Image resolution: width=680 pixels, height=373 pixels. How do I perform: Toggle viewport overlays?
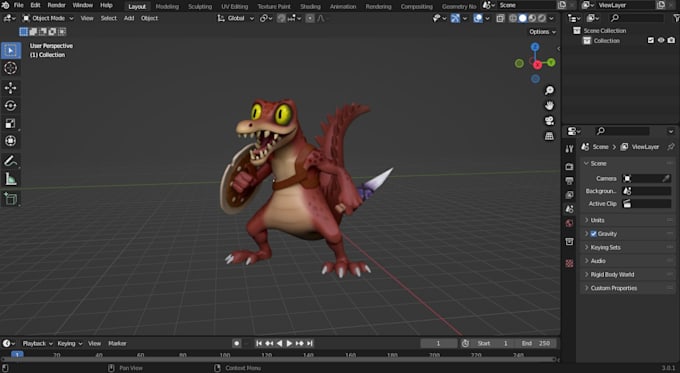(477, 18)
